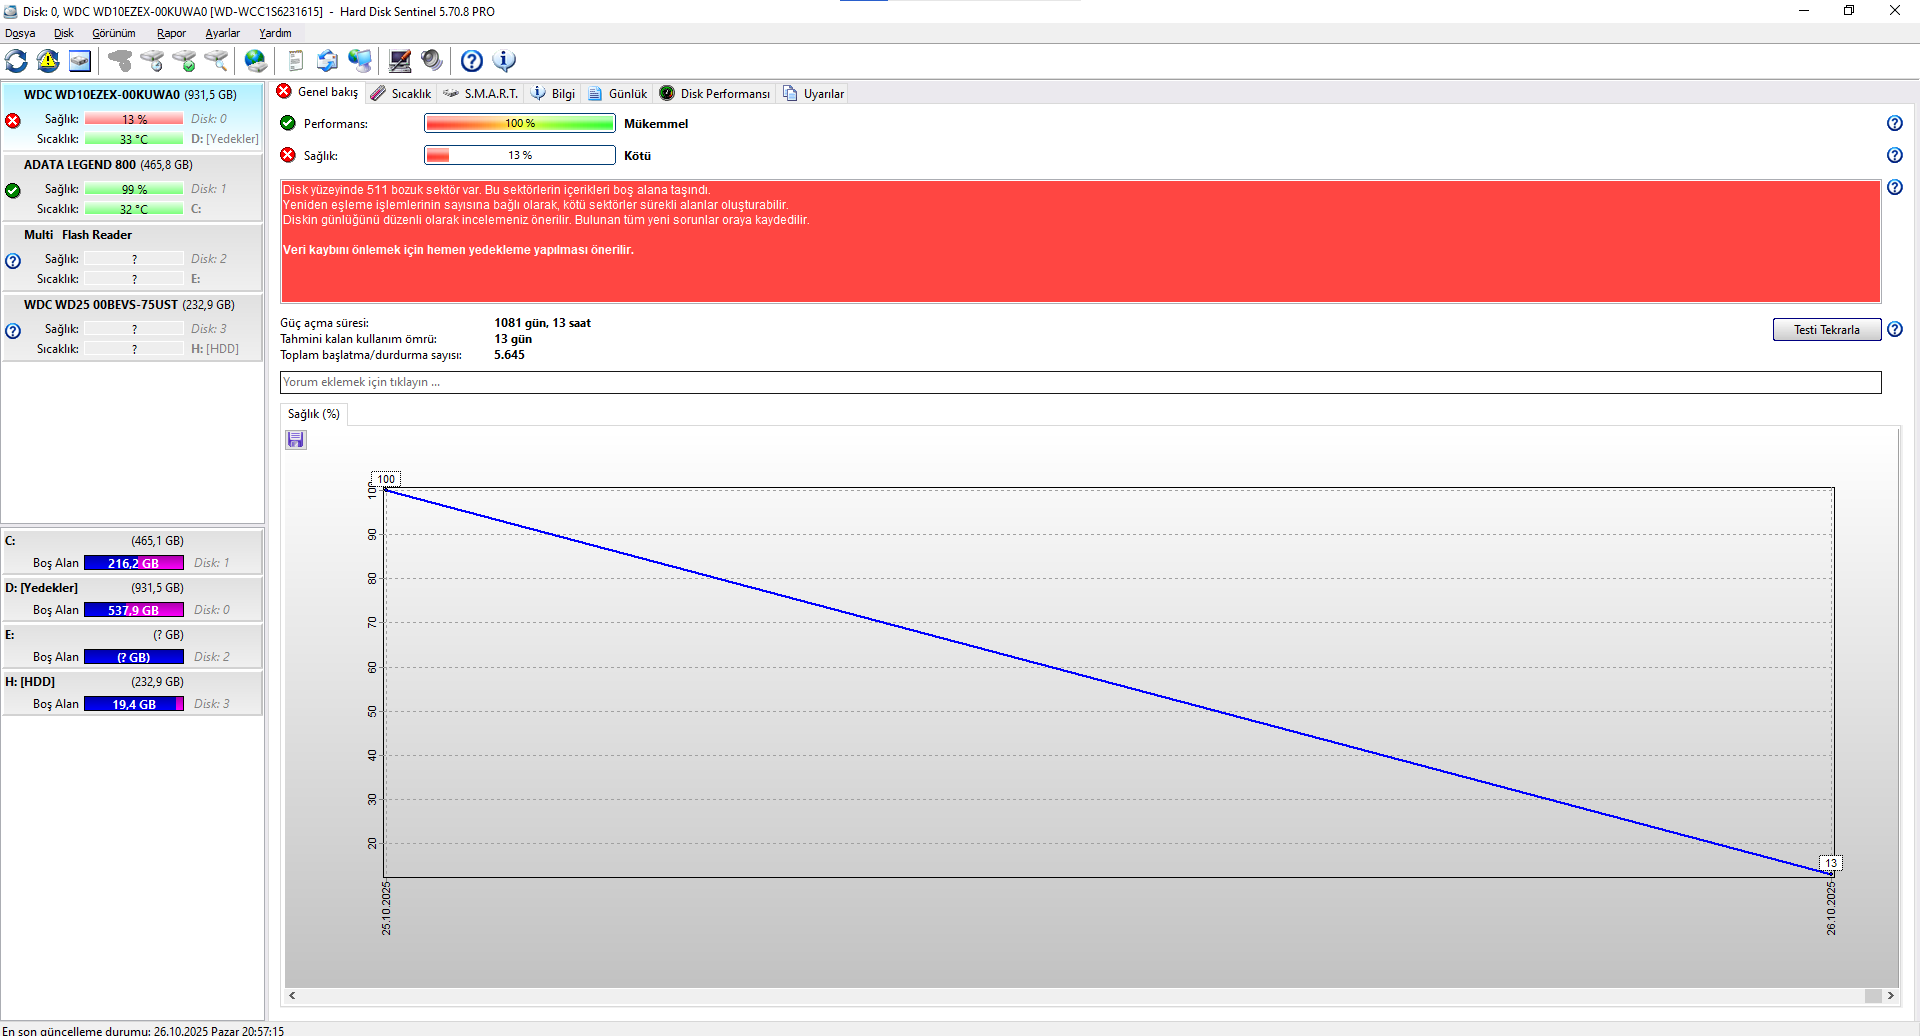This screenshot has width=1920, height=1036.
Task: Click the 537,9 GB free space bar
Action: (x=134, y=610)
